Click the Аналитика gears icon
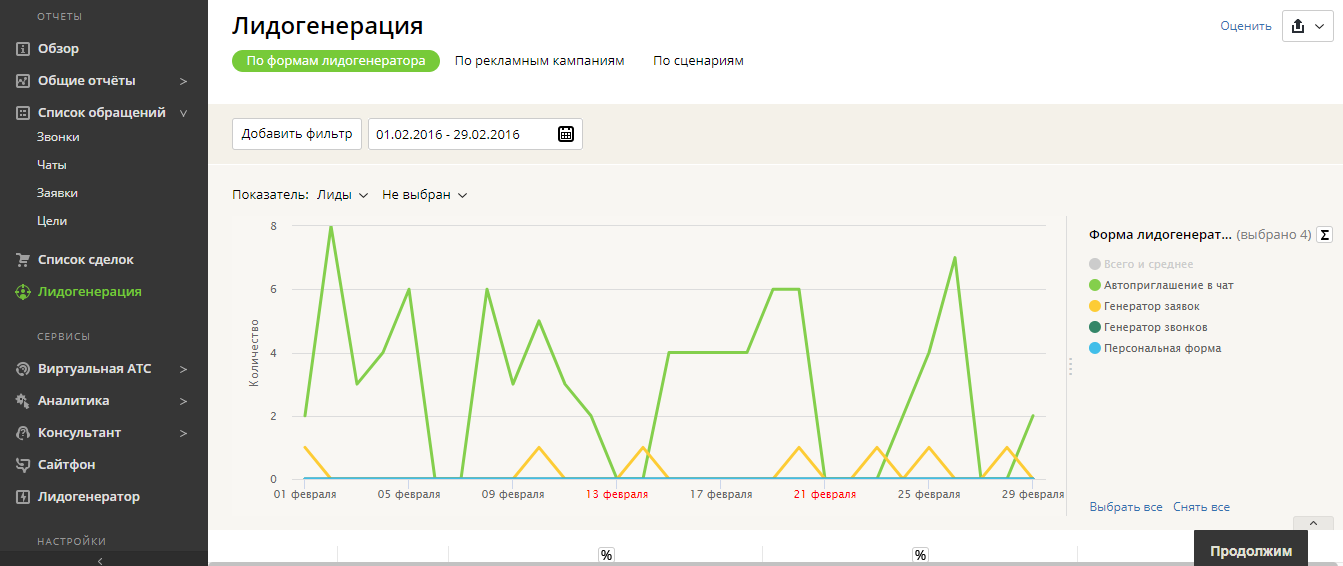1343x566 pixels. [22, 401]
